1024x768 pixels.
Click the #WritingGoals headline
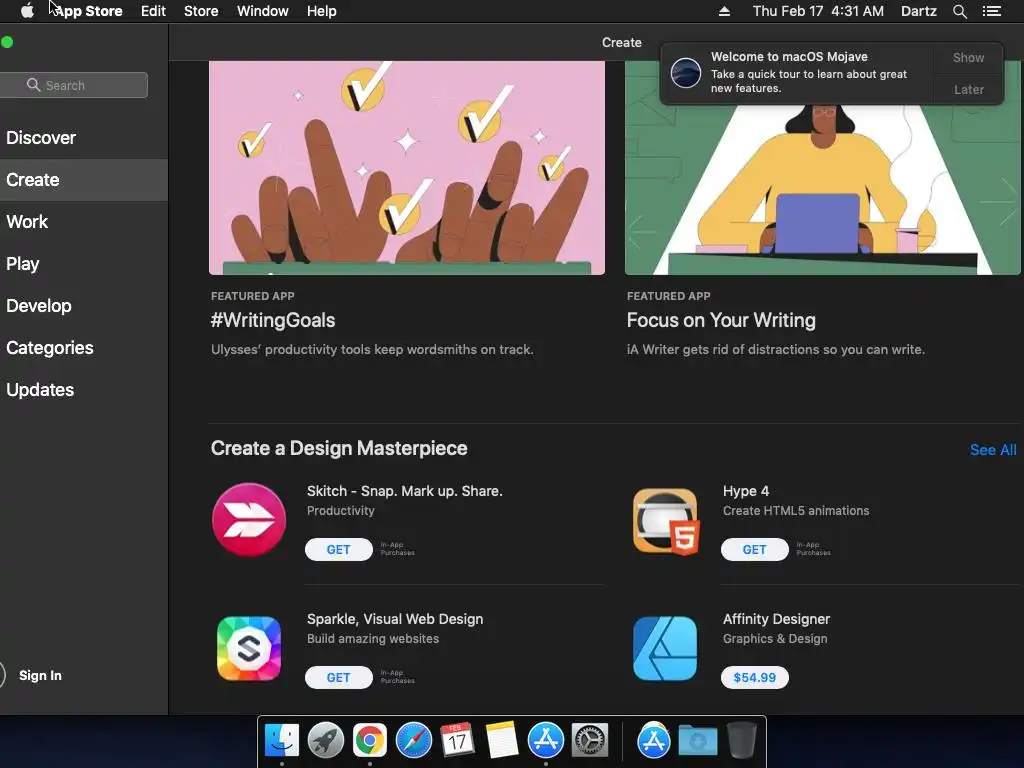coord(273,320)
